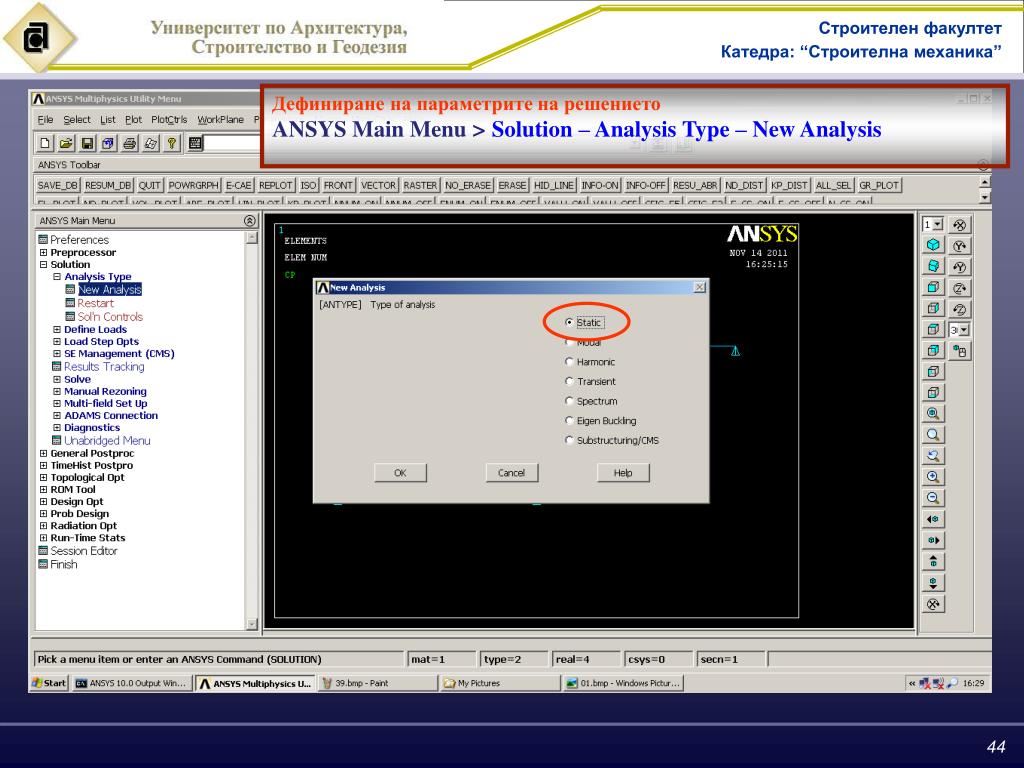Click the Pan model down arrow icon
Screen dimensions: 1024x768
pyautogui.click(x=933, y=583)
